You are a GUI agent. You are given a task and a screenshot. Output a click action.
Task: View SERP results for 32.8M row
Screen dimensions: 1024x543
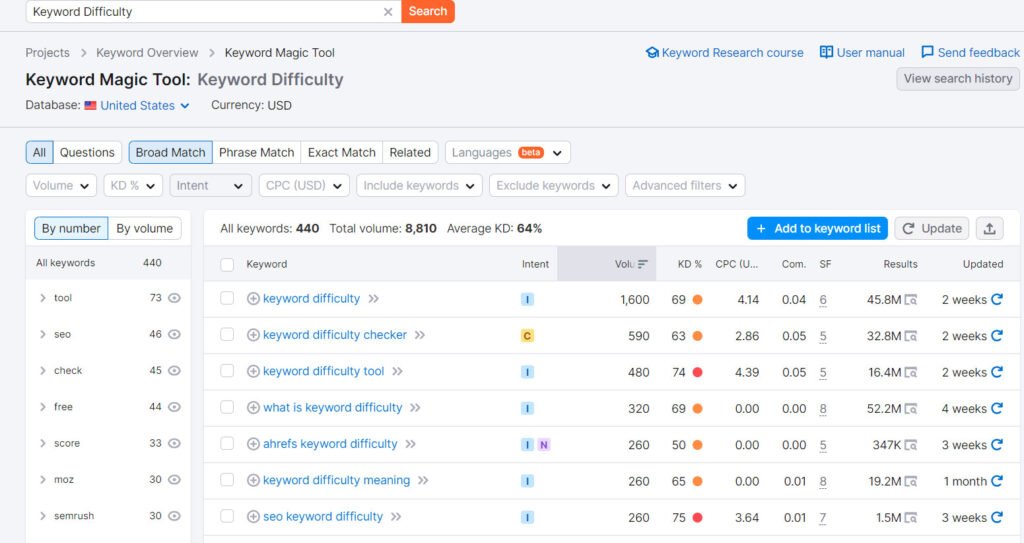click(910, 337)
